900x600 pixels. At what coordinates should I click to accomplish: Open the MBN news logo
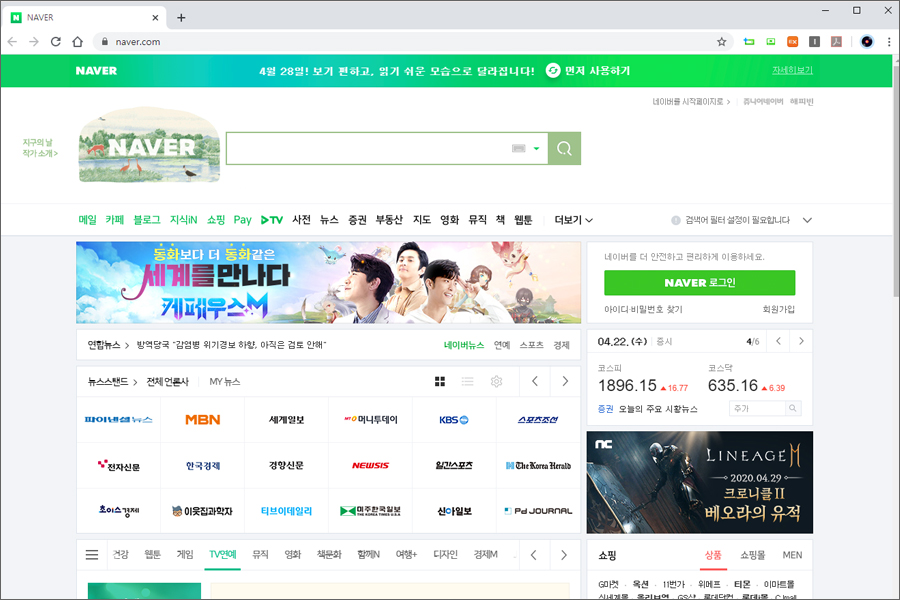tap(203, 420)
